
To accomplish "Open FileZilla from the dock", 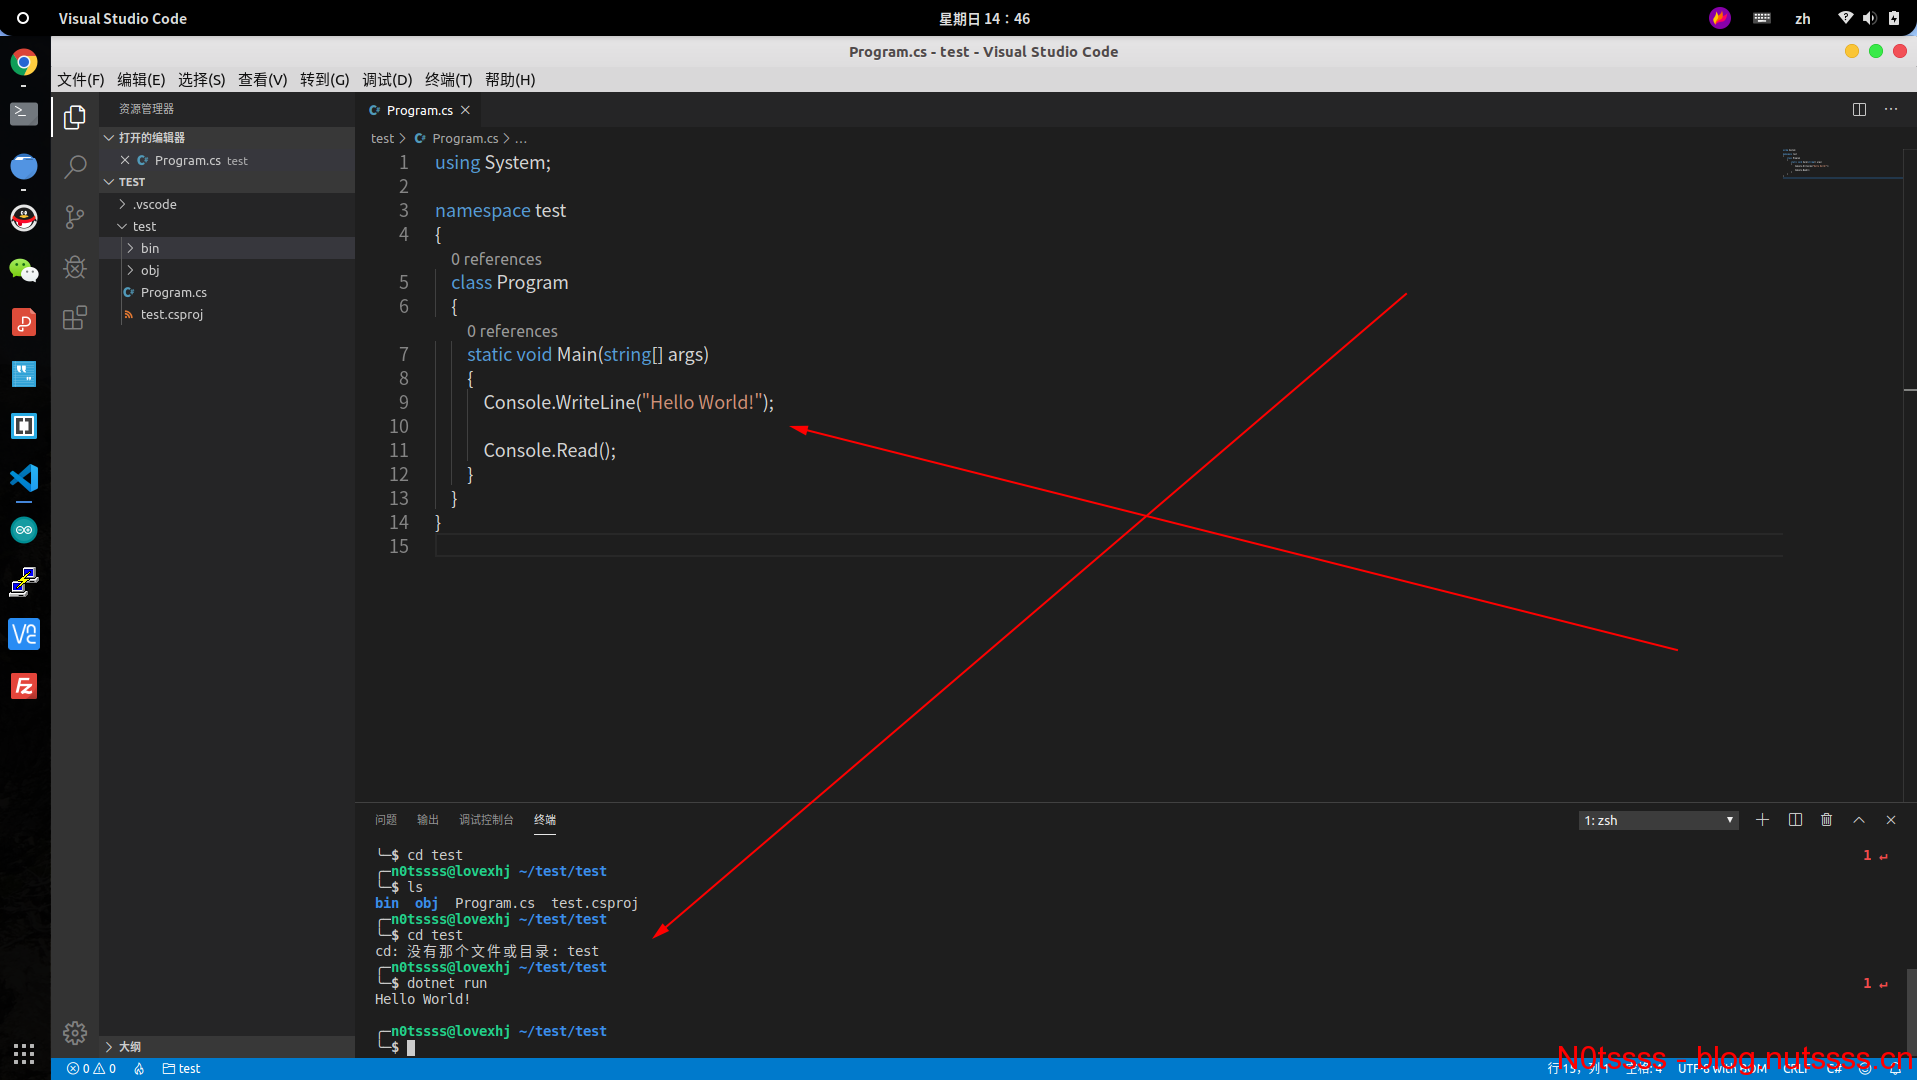I will point(24,686).
